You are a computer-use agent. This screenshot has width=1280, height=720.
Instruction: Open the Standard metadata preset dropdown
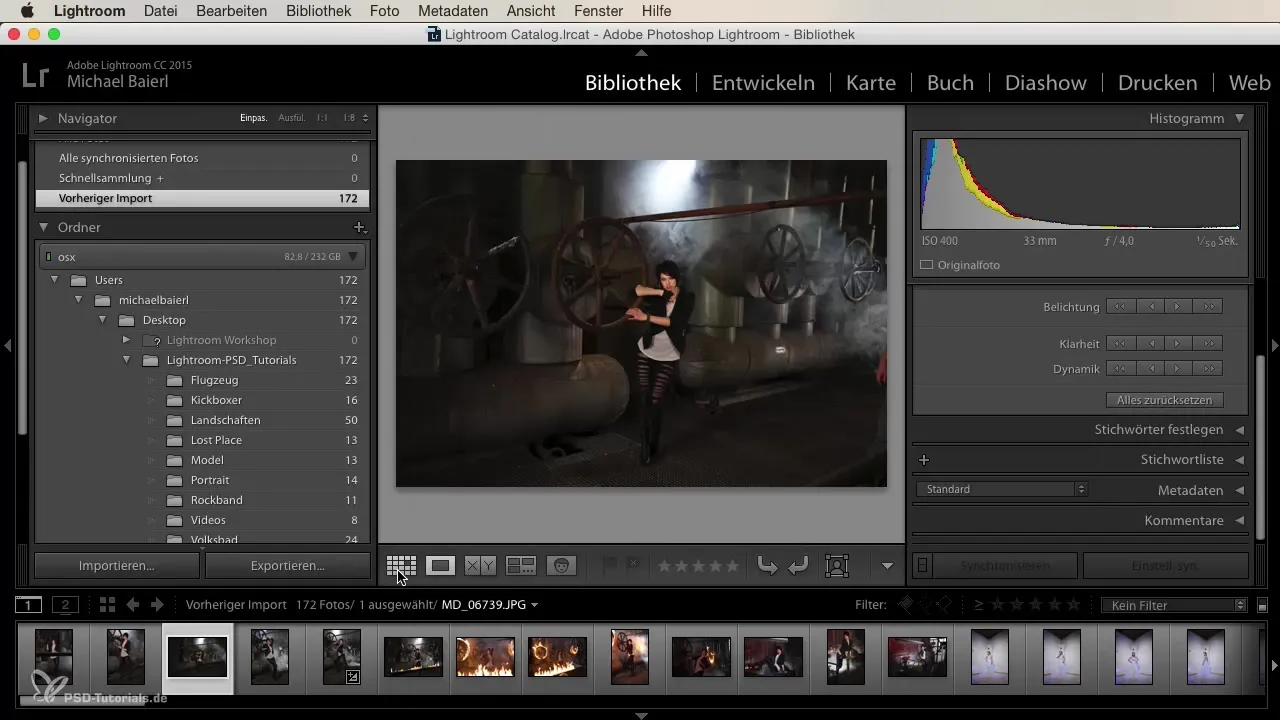tap(1002, 489)
